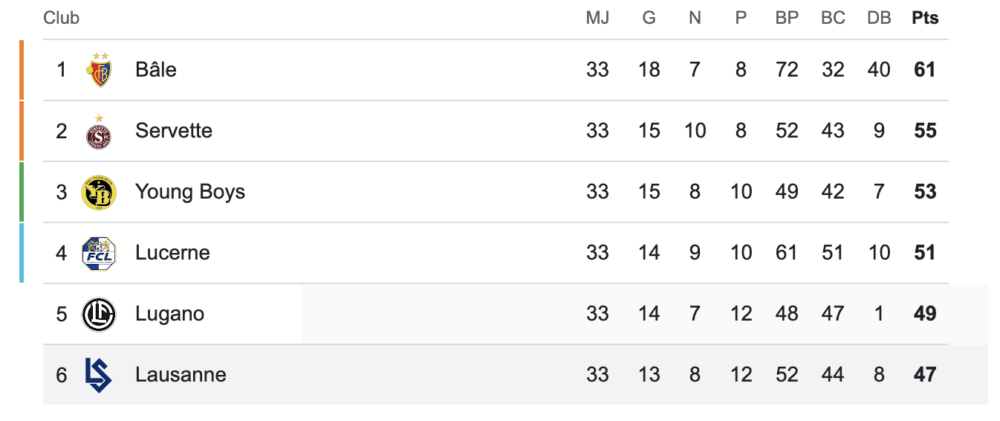Viewport: 1000px width, 421px height.
Task: Click the Lugano black circle logo
Action: pos(99,314)
